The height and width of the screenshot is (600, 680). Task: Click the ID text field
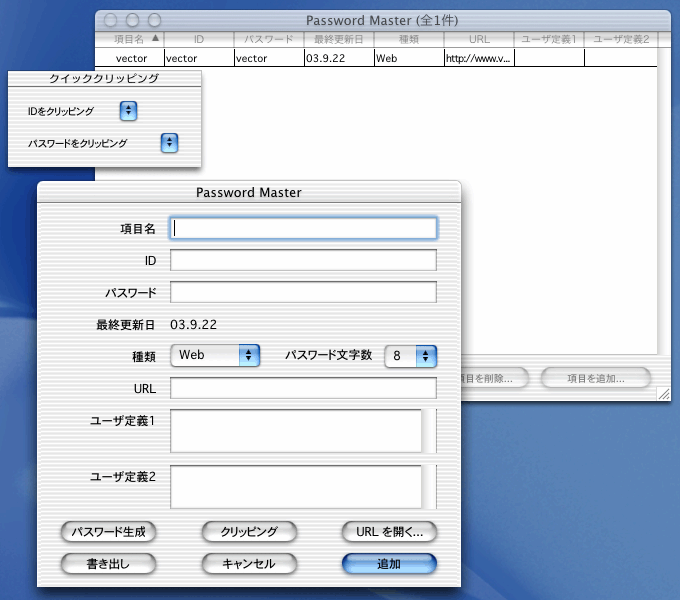(x=303, y=261)
